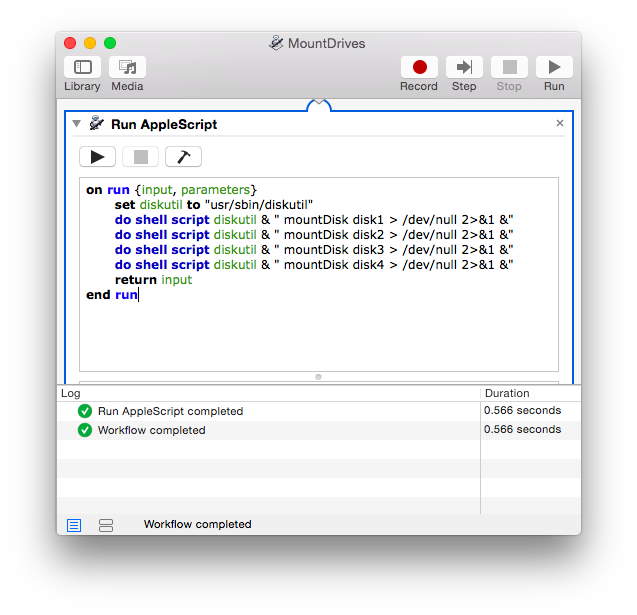
Task: Select the Log list view icon
Action: pos(74,525)
